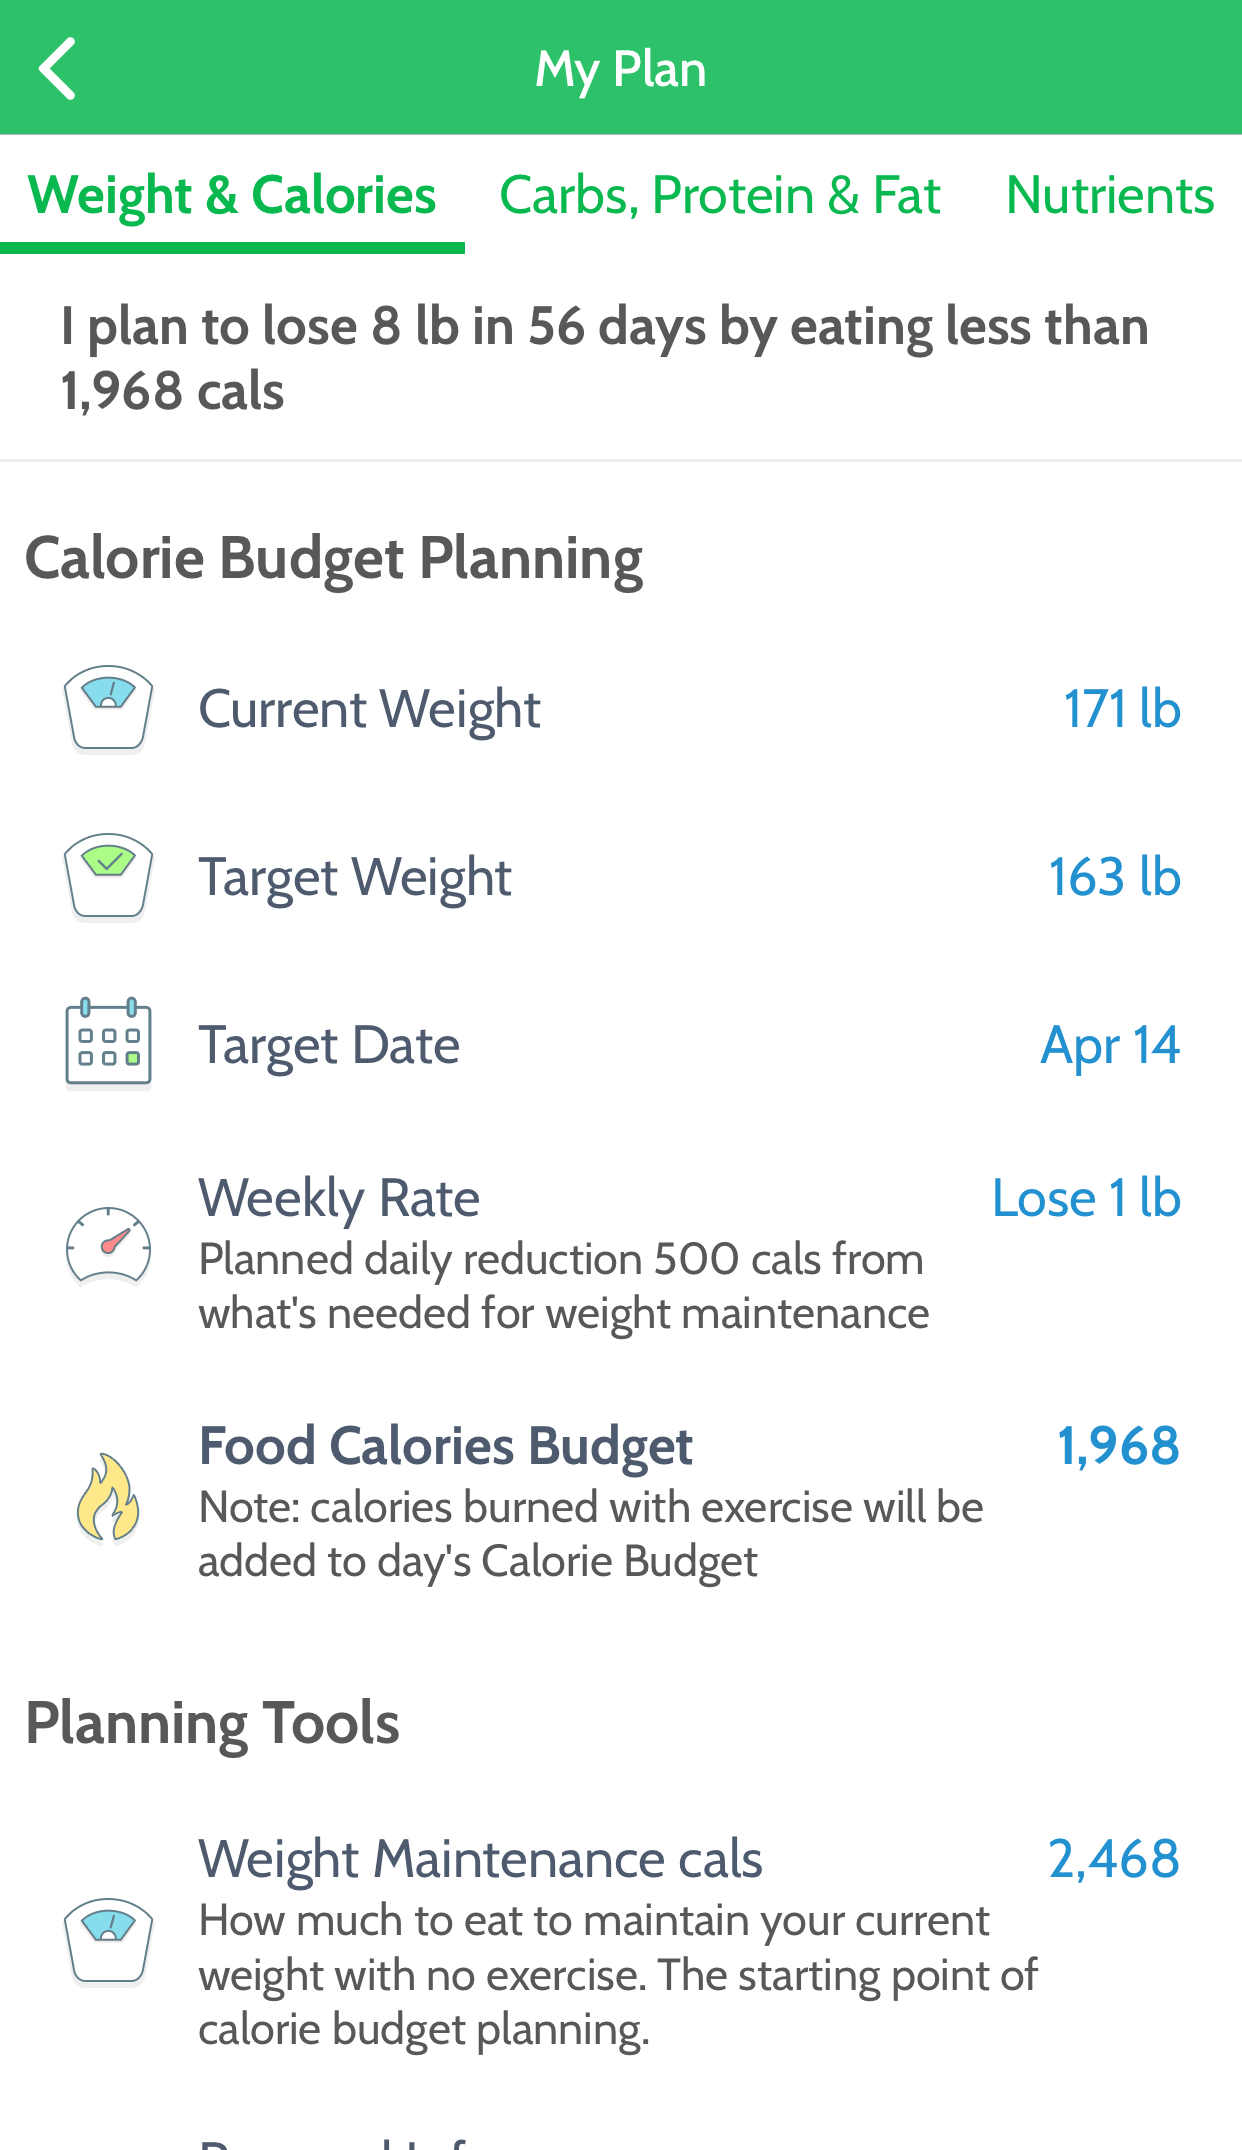
Task: Switch to Carbs, Protein & Fat tab
Action: (x=719, y=195)
